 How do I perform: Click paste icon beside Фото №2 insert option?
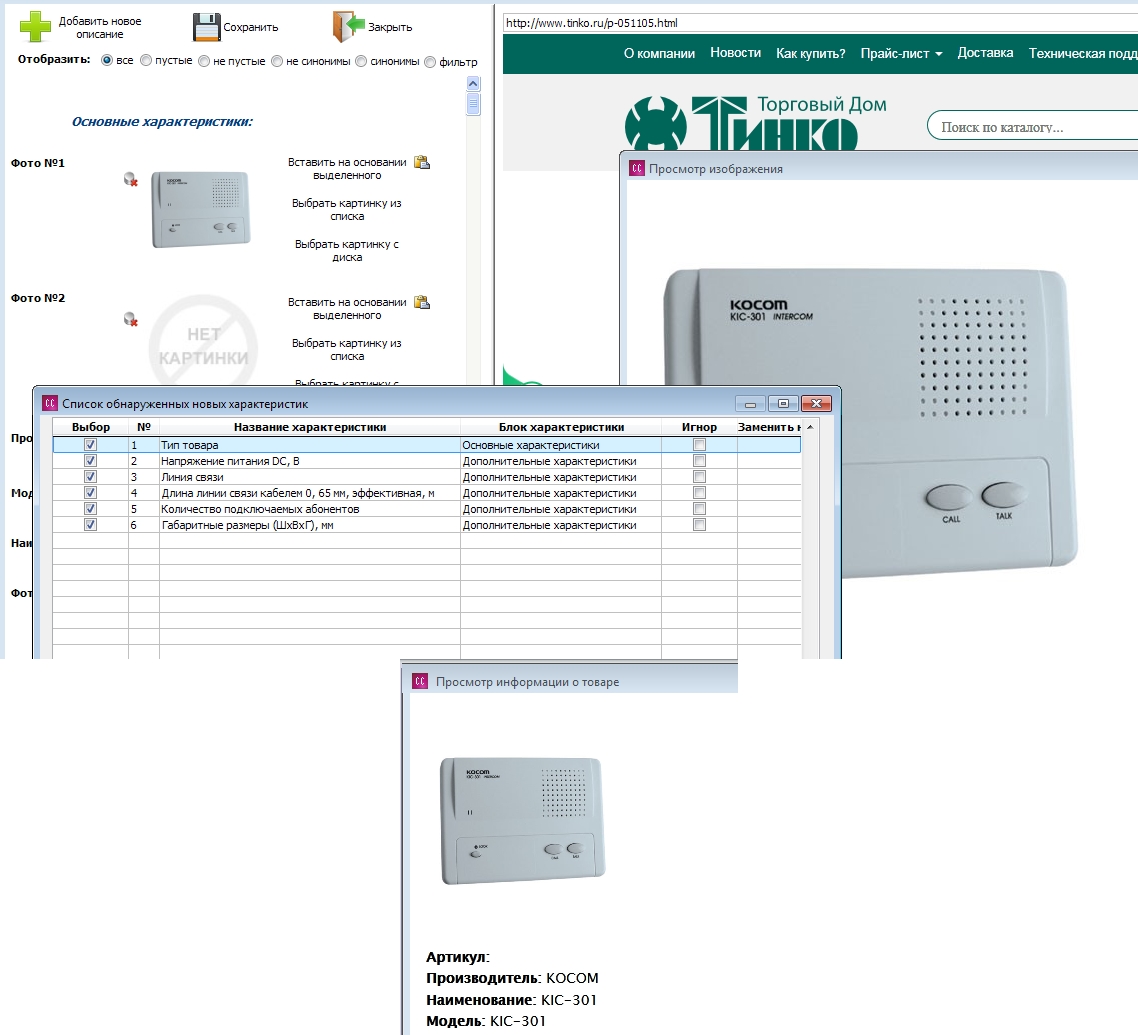[x=422, y=302]
